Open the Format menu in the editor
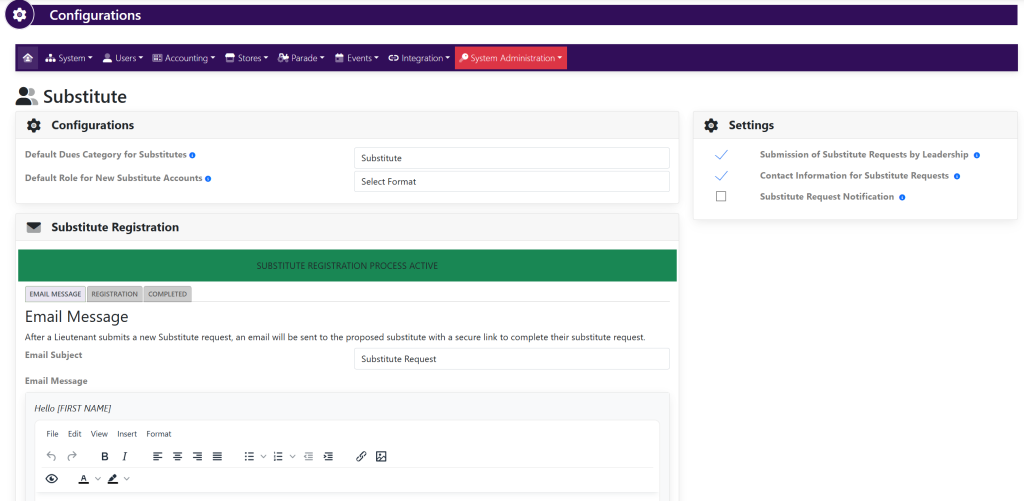 [158, 434]
